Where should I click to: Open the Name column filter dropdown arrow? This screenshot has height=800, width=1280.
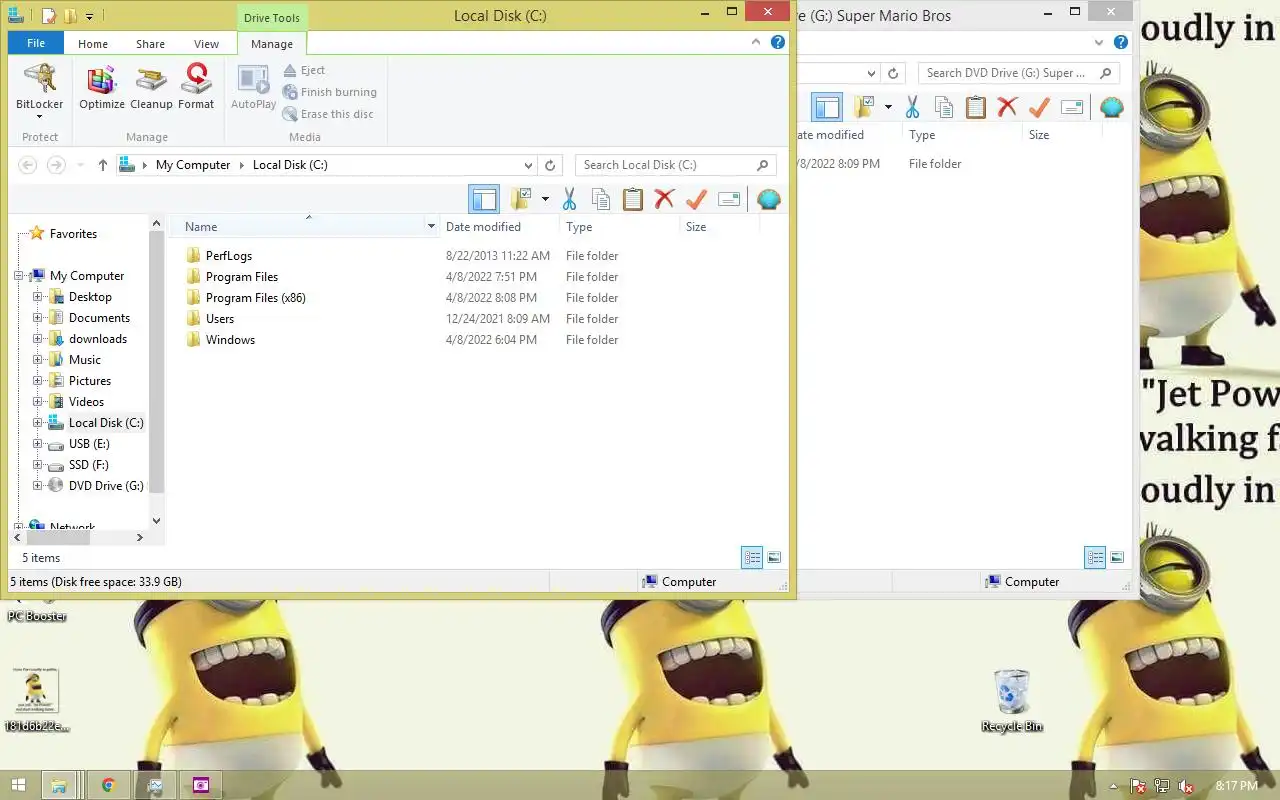(x=431, y=227)
